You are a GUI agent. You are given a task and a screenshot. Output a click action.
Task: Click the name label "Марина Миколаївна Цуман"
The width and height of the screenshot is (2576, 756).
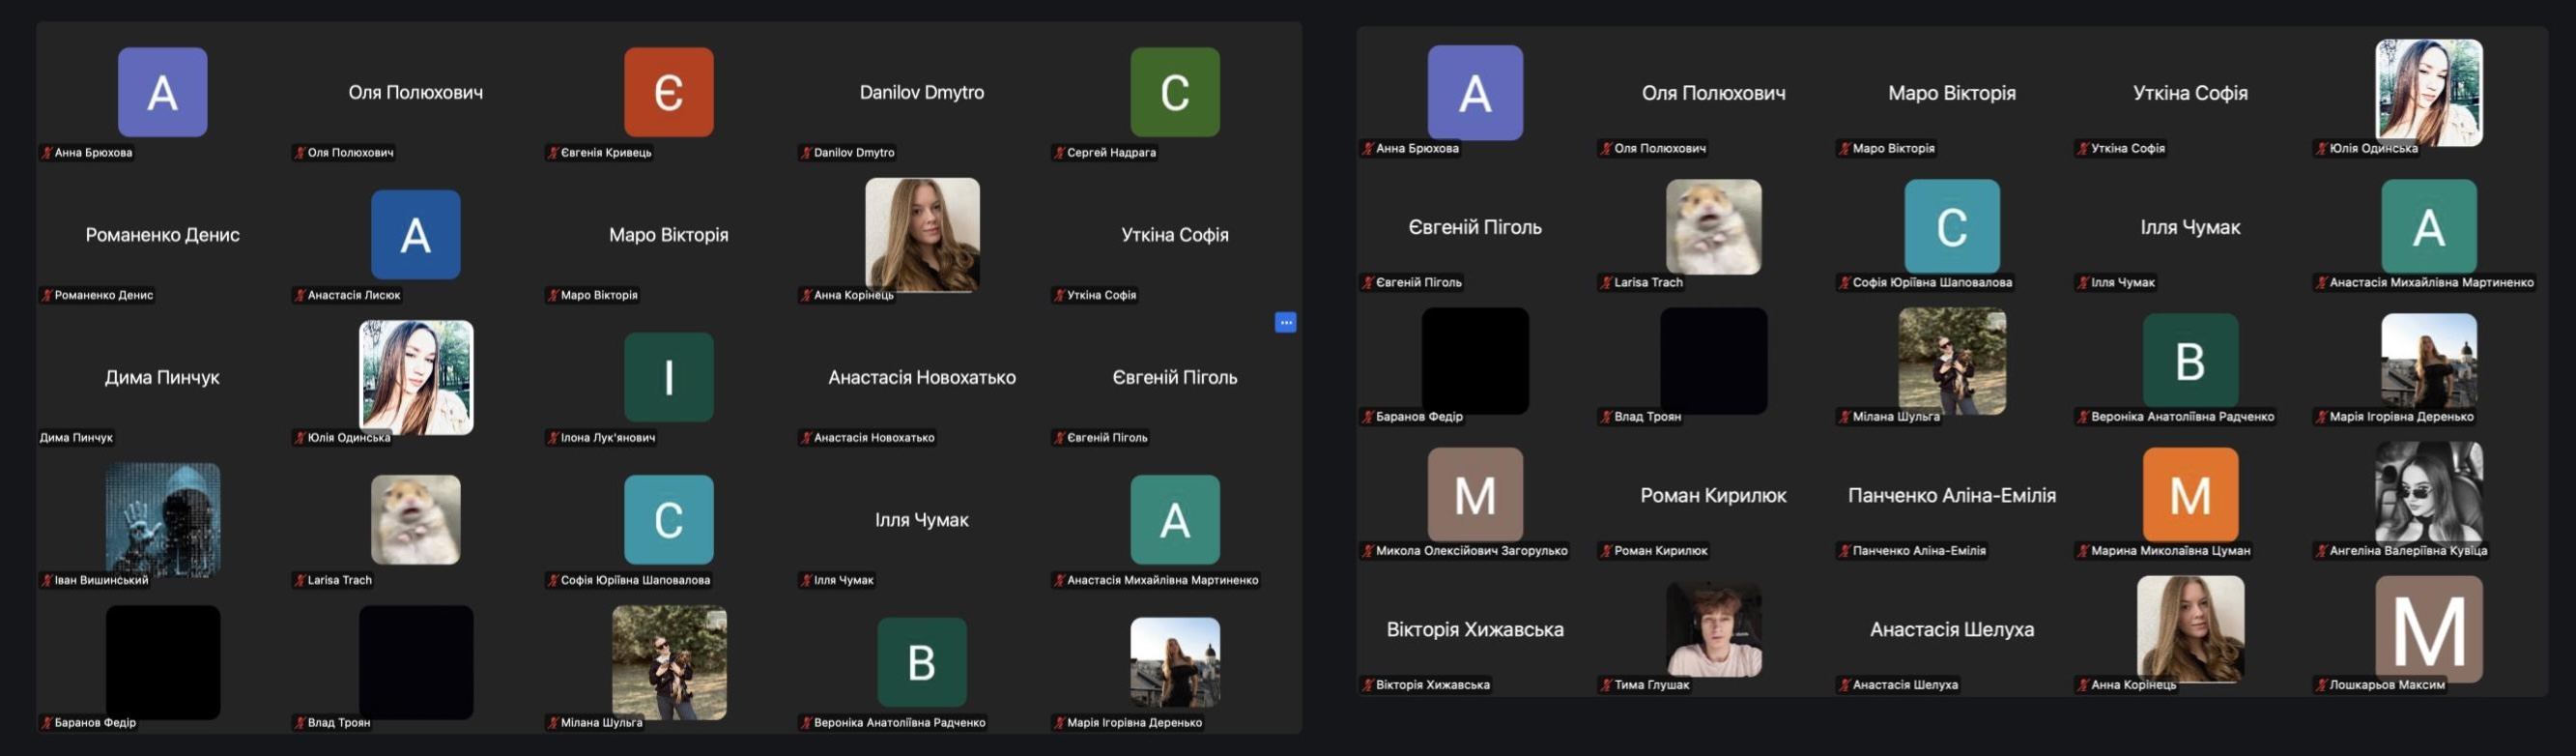(2171, 551)
